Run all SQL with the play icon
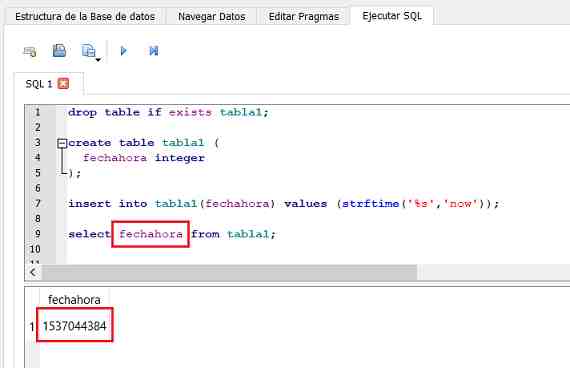The width and height of the screenshot is (570, 368). click(x=124, y=51)
